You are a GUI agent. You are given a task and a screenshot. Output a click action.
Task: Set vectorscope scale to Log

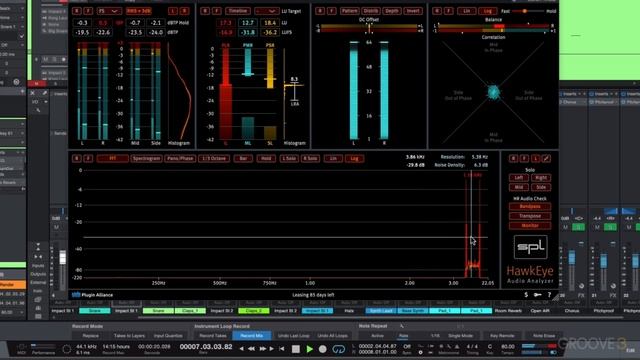click(487, 11)
